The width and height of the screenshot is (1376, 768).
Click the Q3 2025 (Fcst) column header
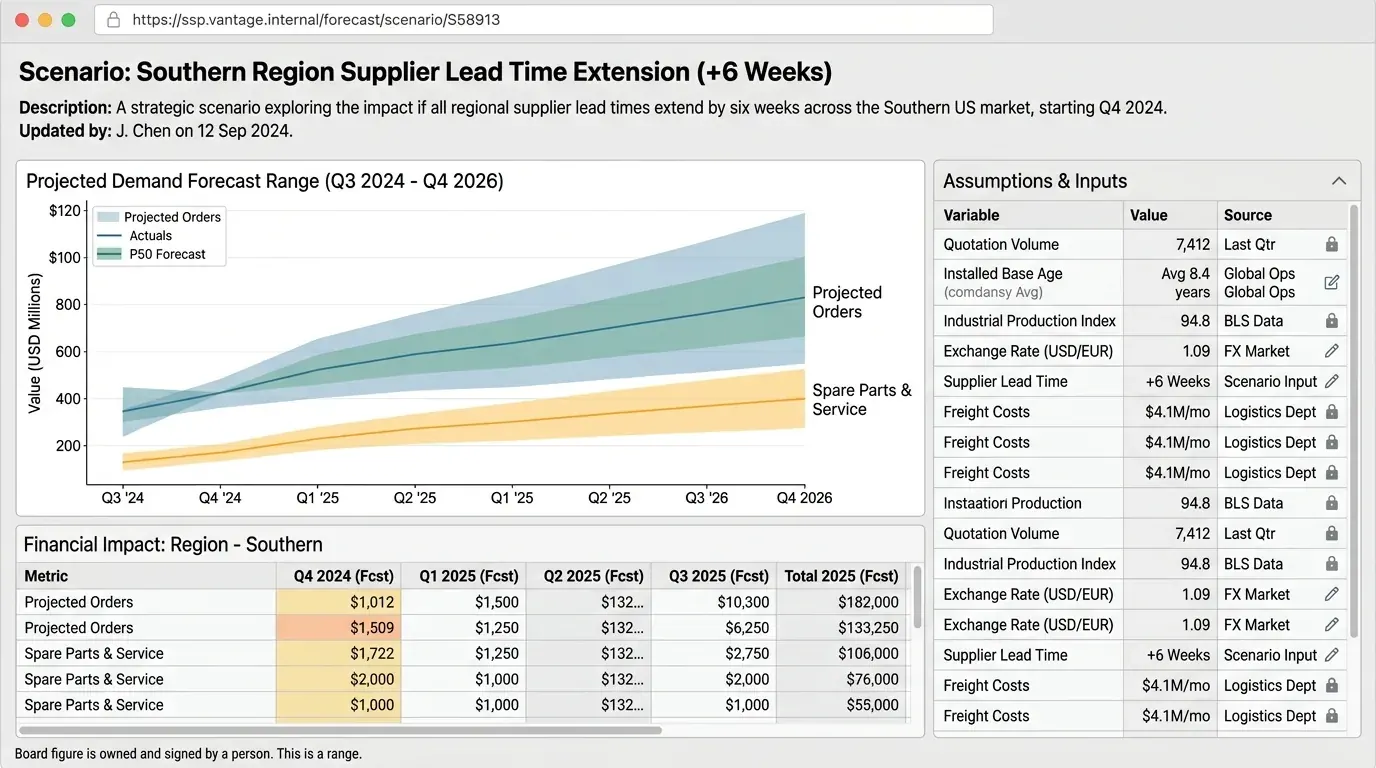pyautogui.click(x=714, y=576)
